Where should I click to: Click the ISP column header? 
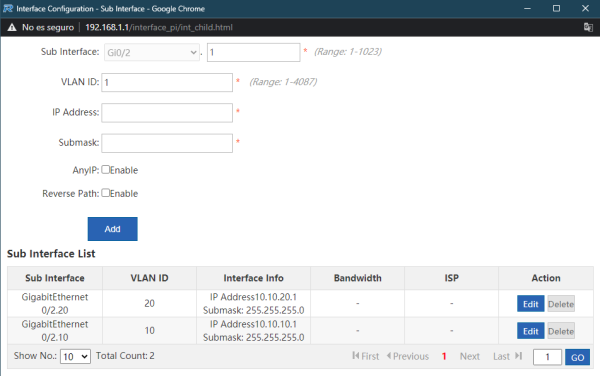click(452, 278)
